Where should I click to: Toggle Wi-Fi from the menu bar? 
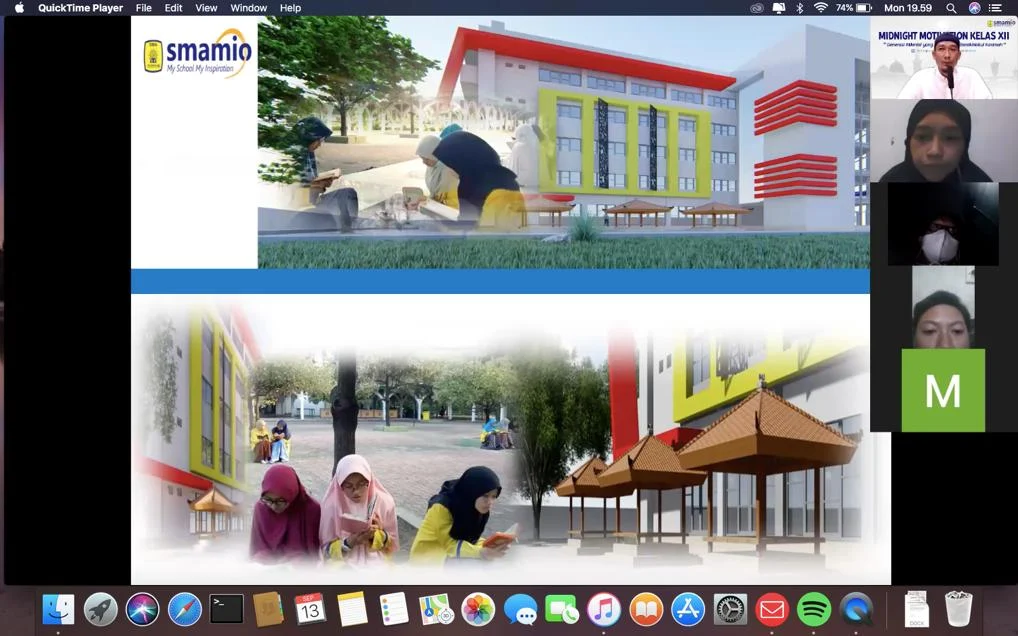pos(821,8)
